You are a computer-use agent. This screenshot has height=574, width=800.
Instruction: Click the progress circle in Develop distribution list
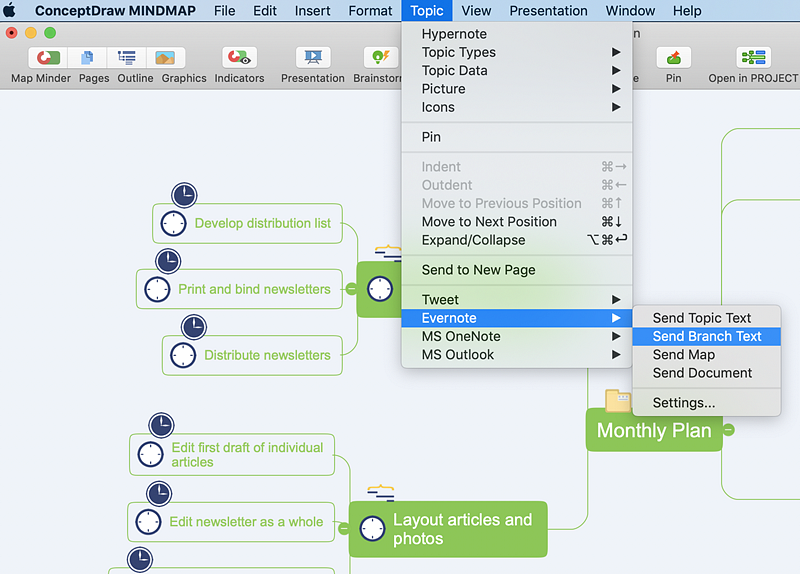173,223
